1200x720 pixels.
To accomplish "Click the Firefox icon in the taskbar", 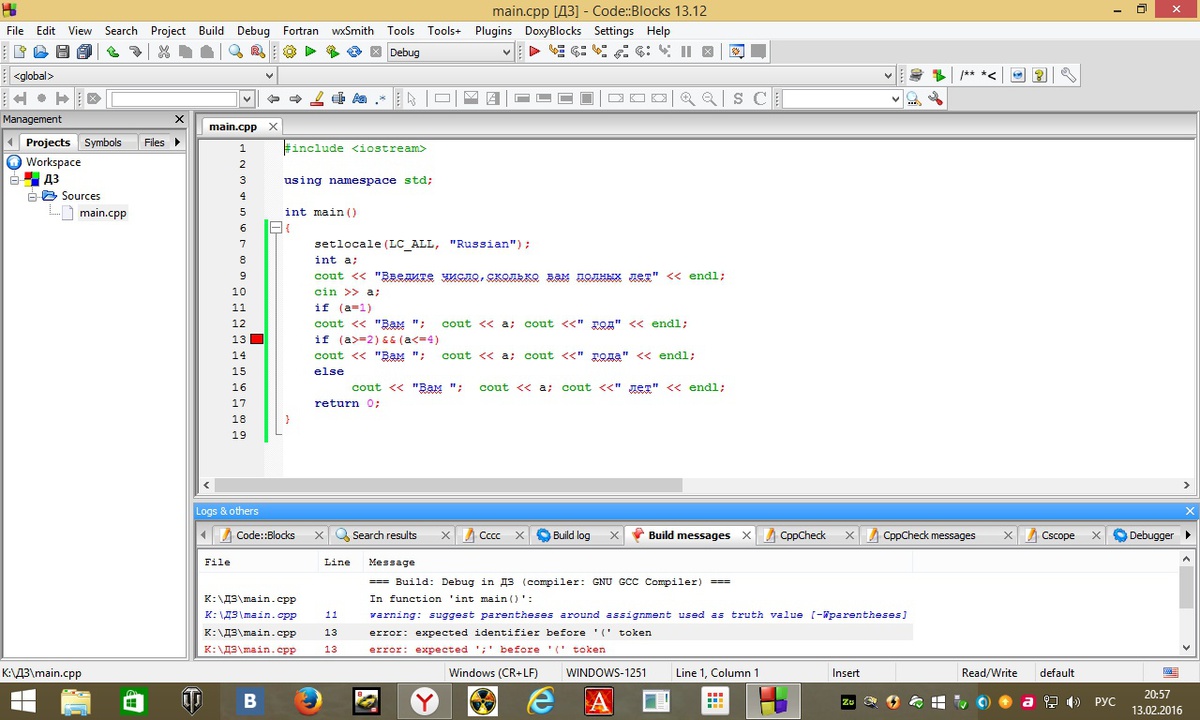I will (308, 700).
